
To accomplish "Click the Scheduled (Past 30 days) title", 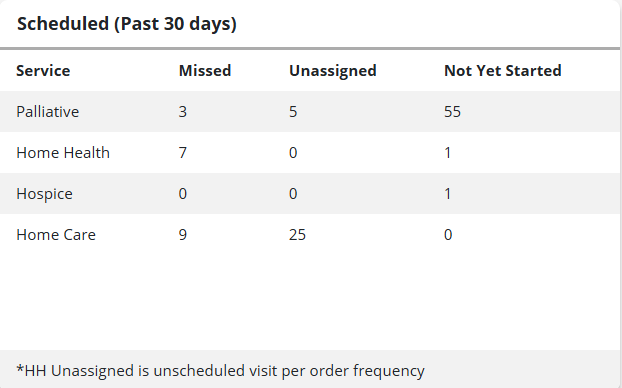I will click(x=127, y=24).
